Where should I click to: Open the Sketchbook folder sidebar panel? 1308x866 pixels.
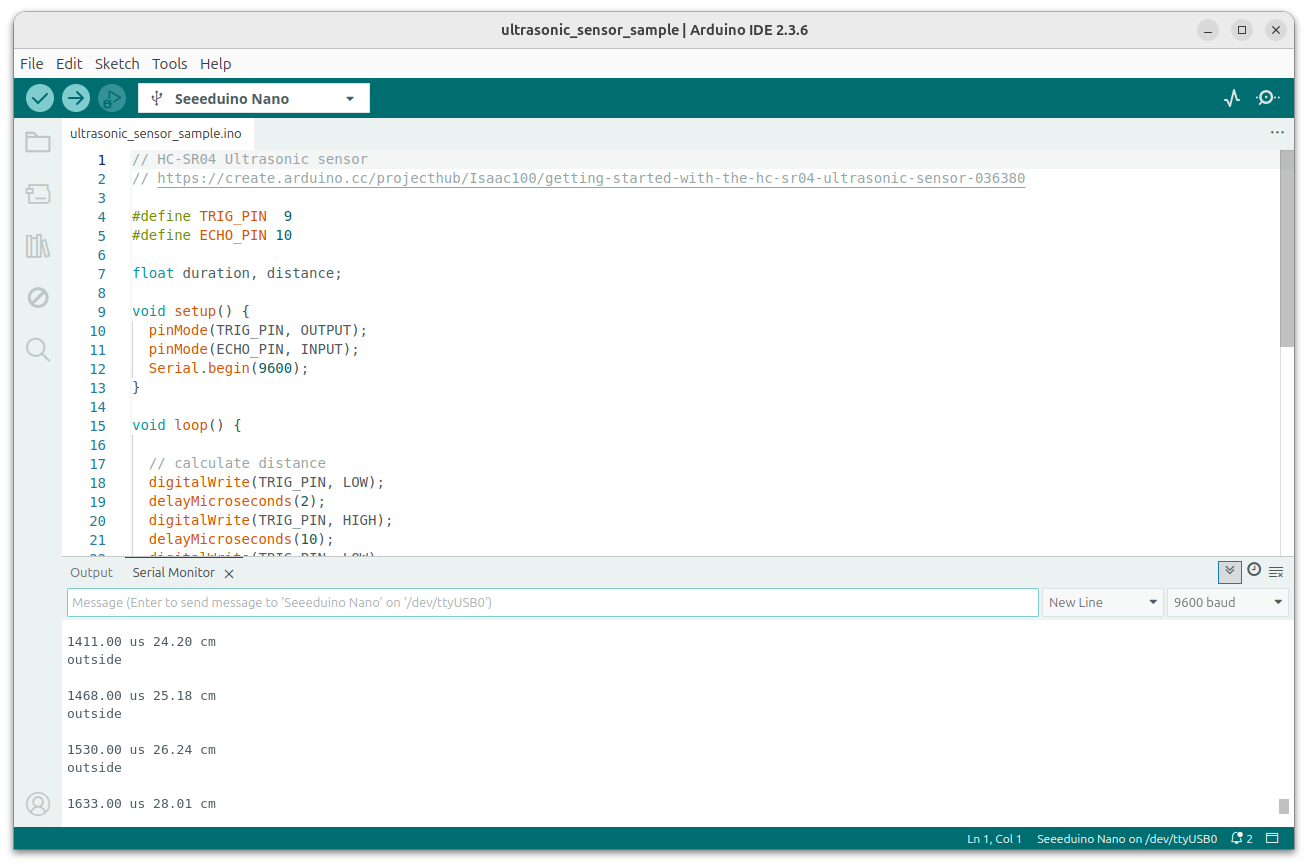pos(38,142)
